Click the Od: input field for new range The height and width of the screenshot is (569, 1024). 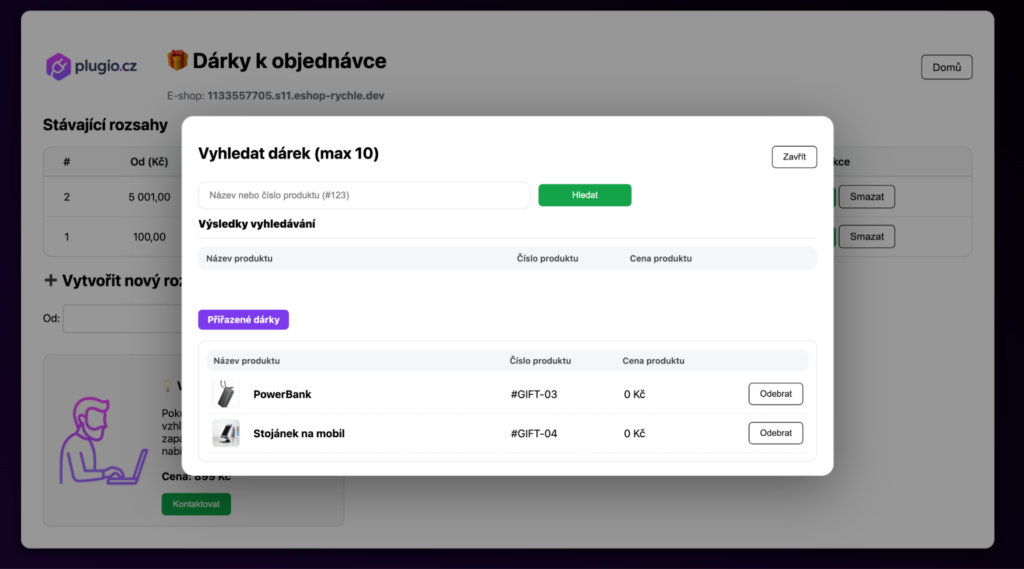120,319
